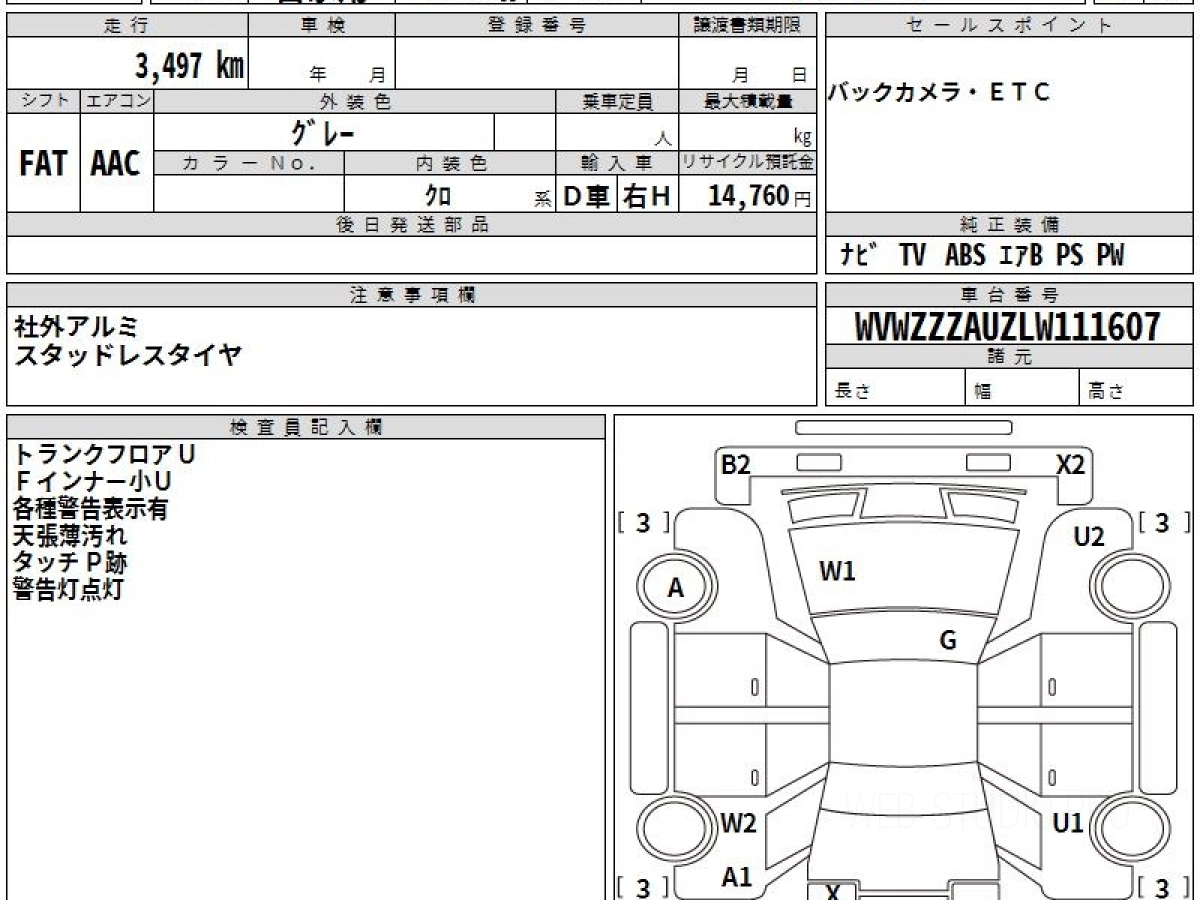Select the 後日発送部品 header

(412, 225)
